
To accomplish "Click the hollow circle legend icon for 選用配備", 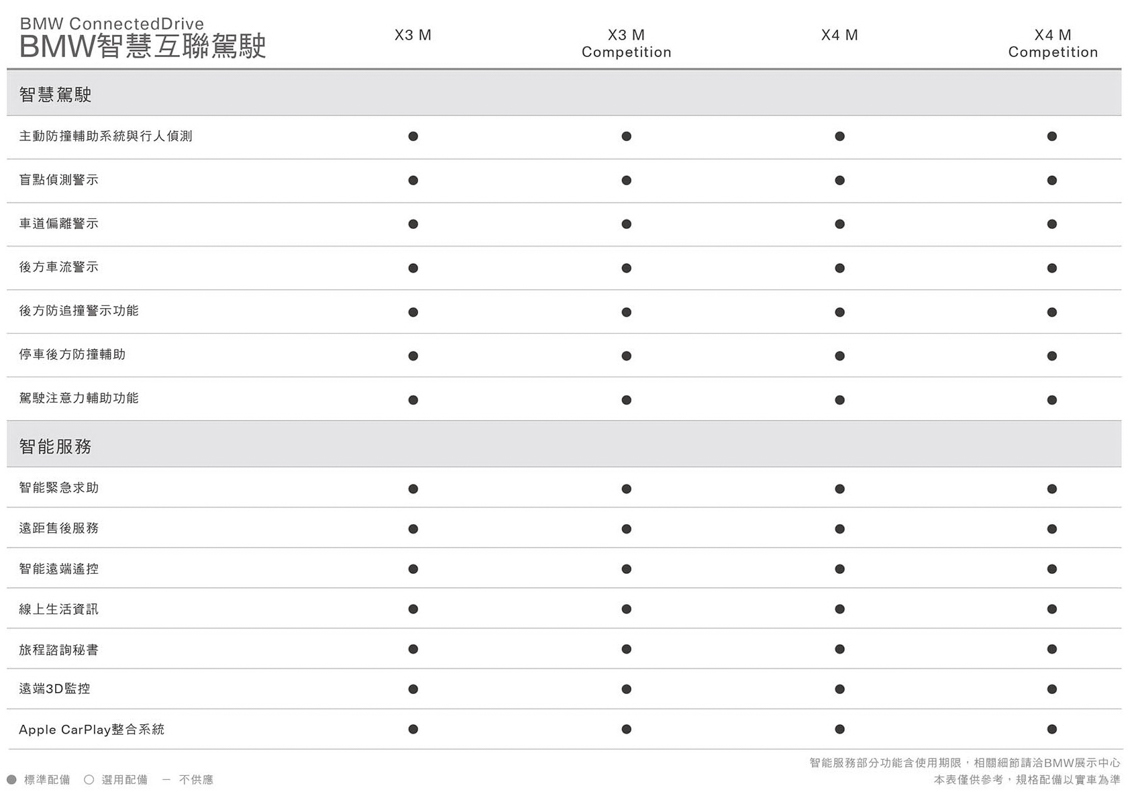I will (x=89, y=780).
